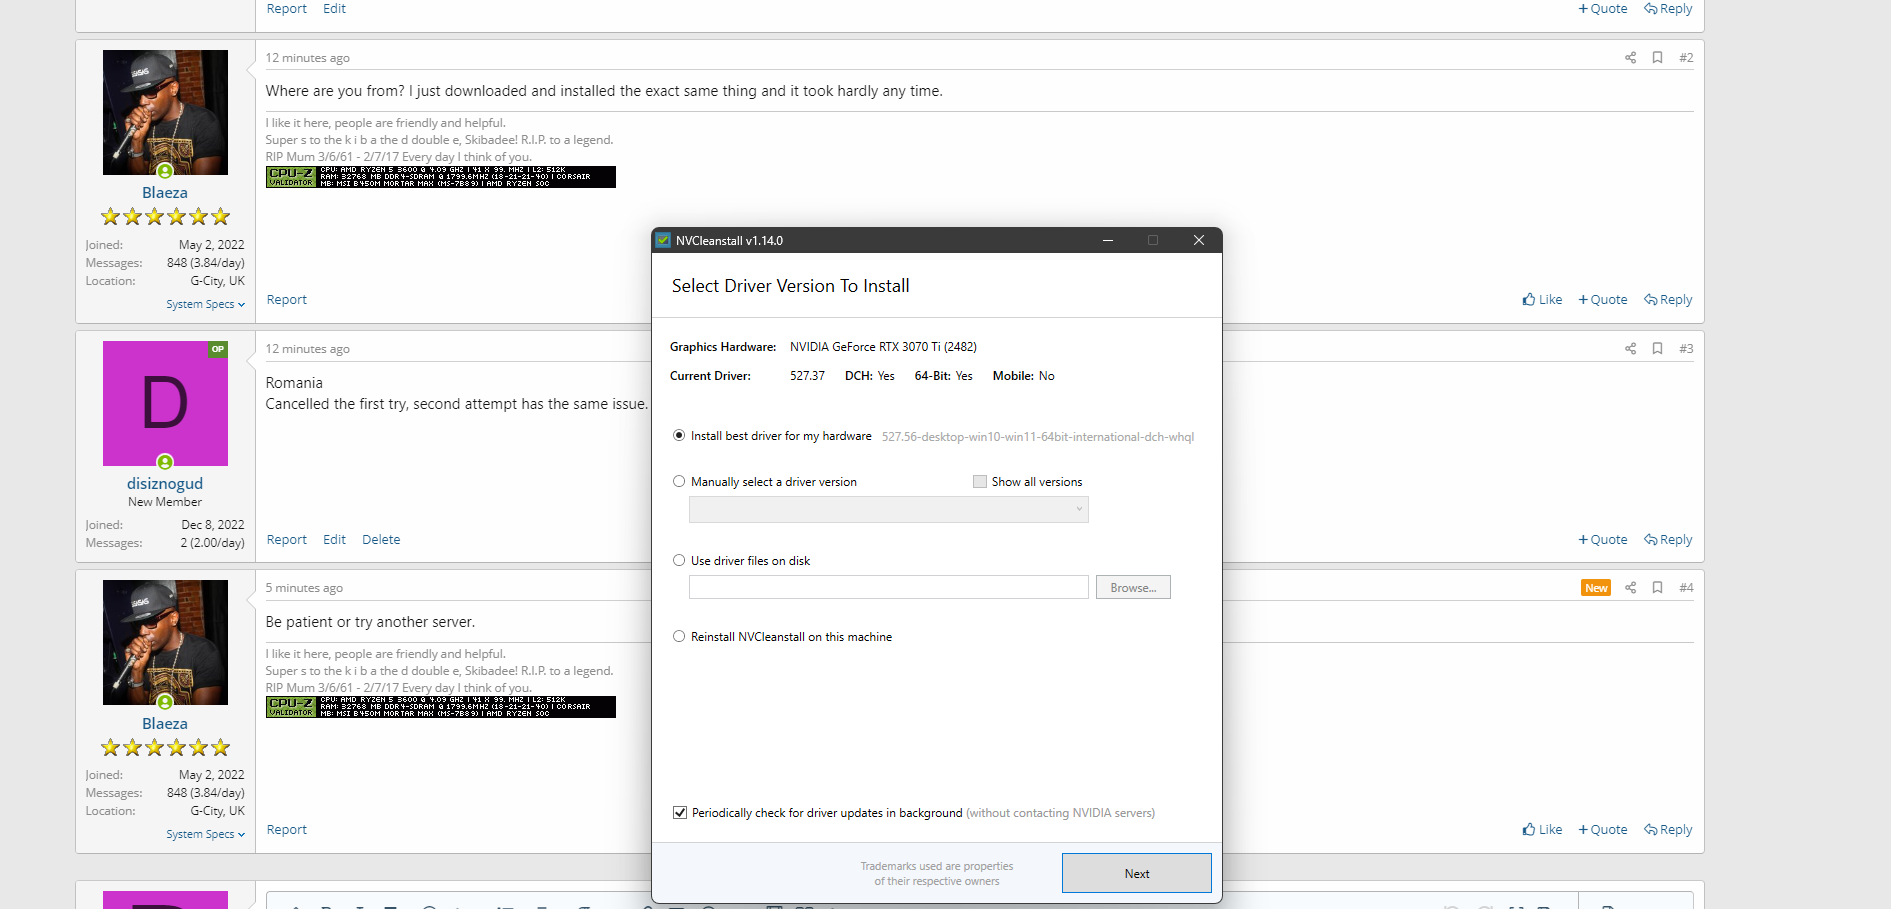Like Blaeza's post #4
The image size is (1891, 909).
pyautogui.click(x=1542, y=830)
